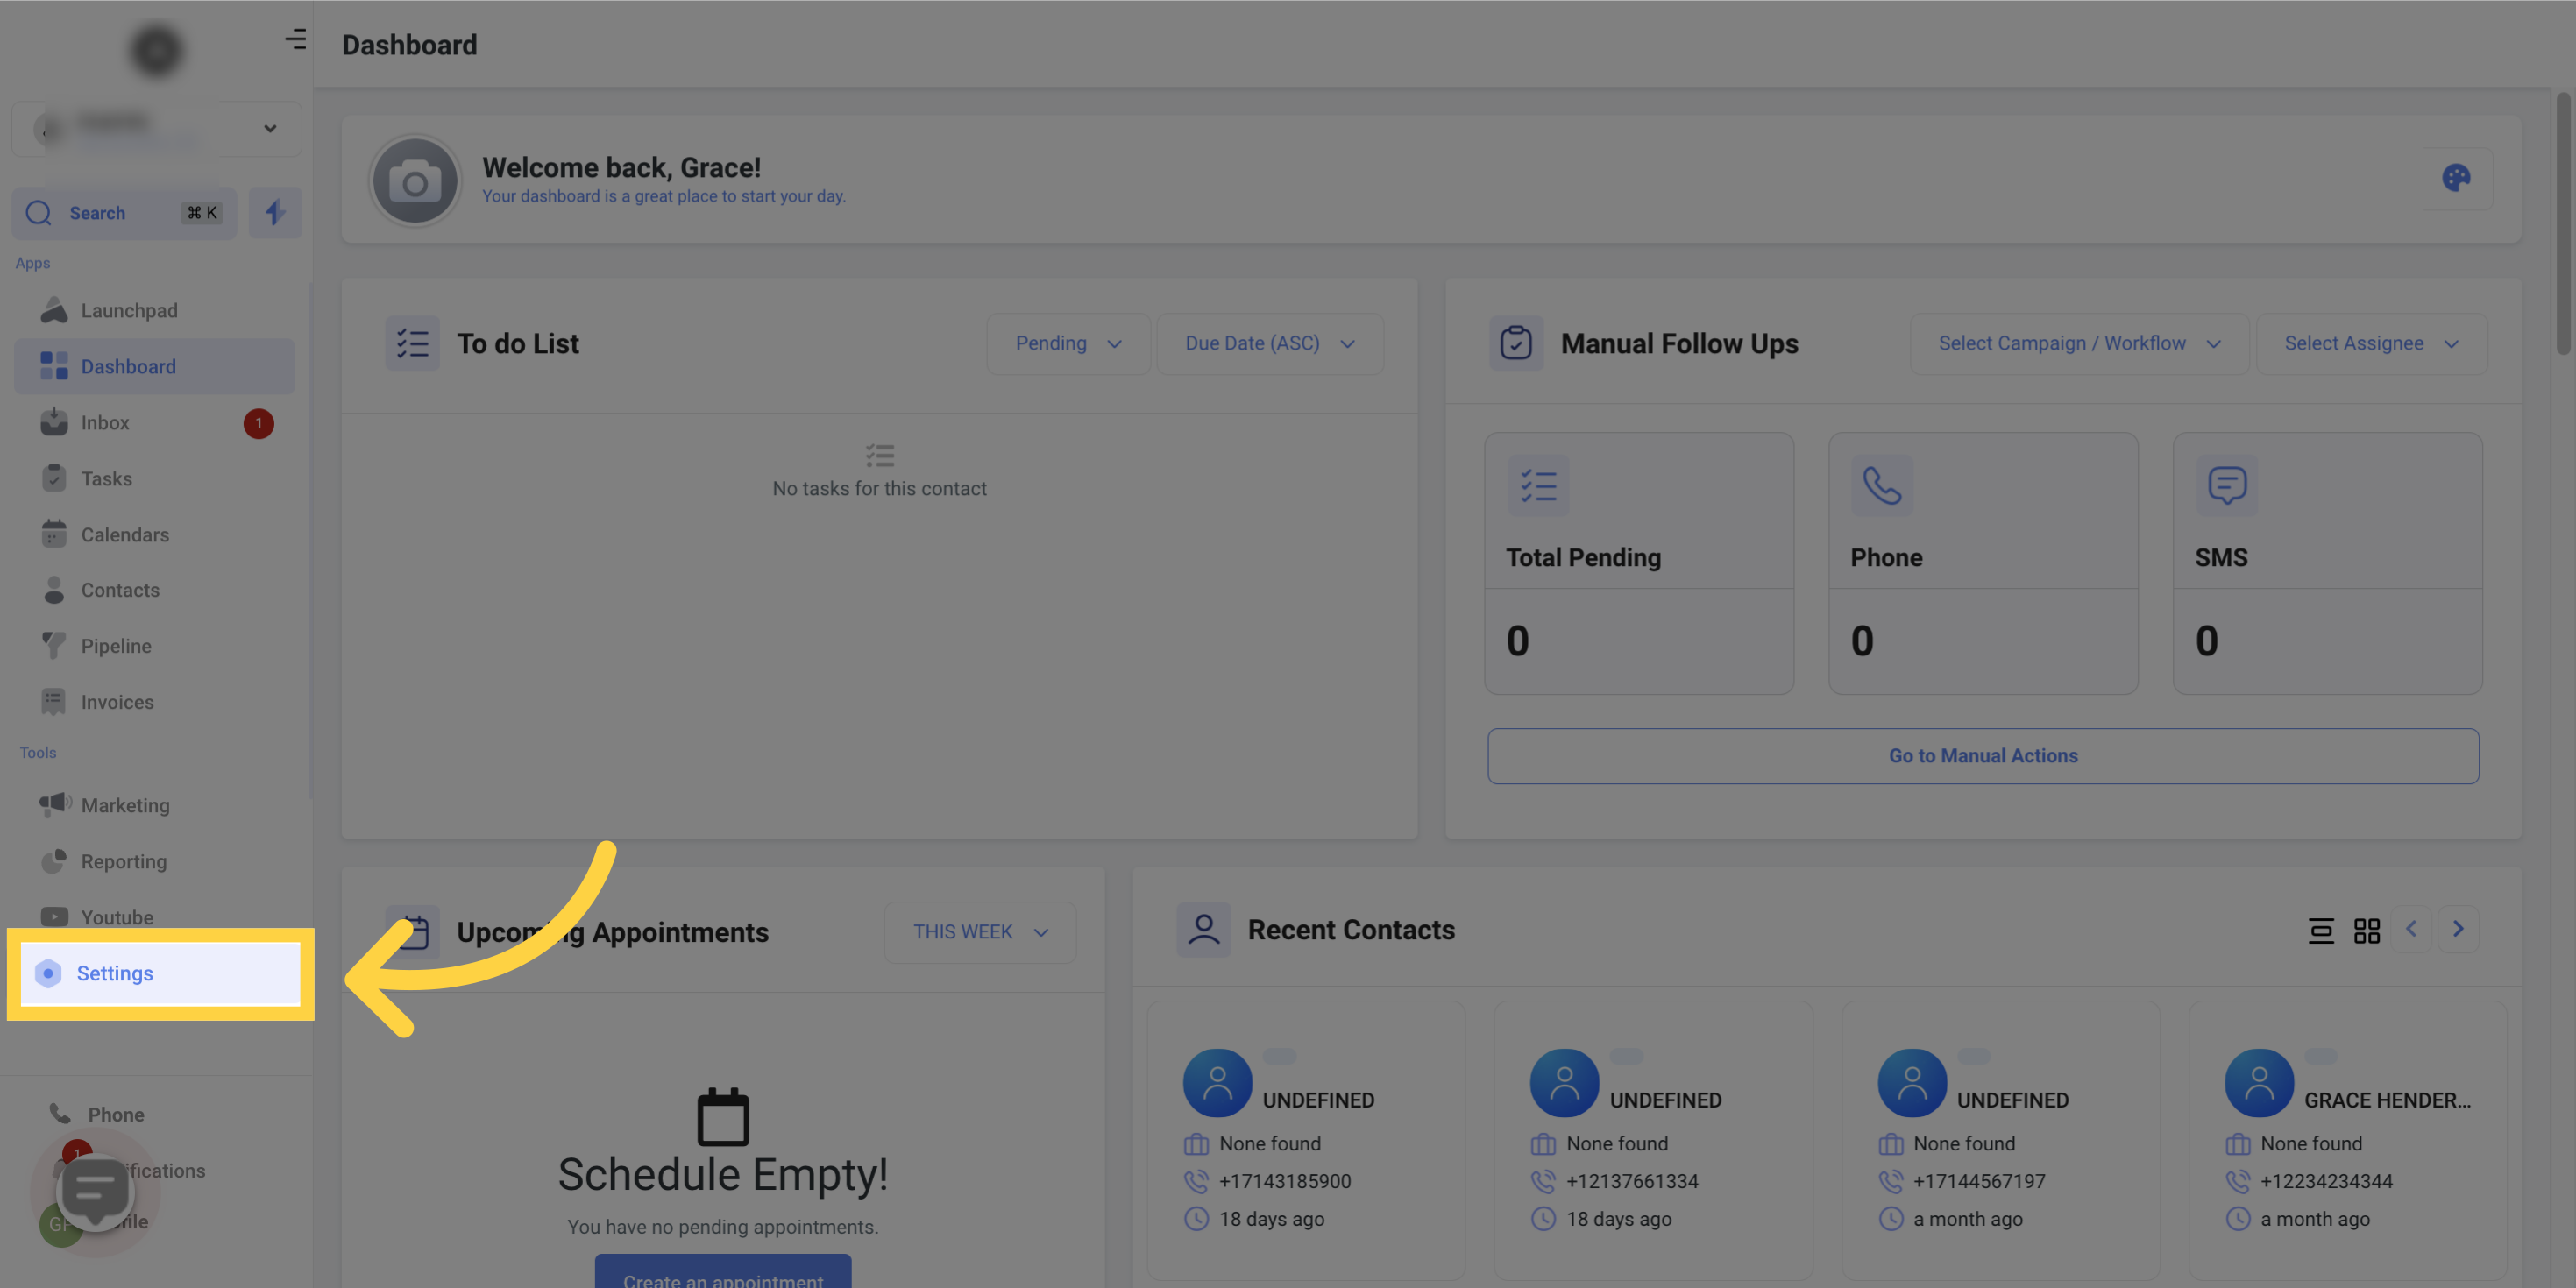The image size is (2576, 1288).
Task: Click the Manual Follow Ups clipboard icon
Action: [x=1516, y=343]
